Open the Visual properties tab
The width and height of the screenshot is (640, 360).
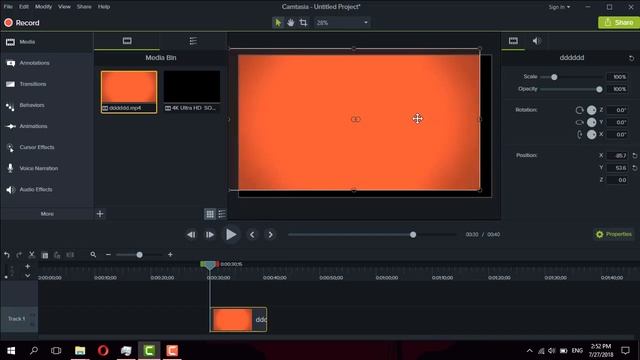(x=513, y=41)
